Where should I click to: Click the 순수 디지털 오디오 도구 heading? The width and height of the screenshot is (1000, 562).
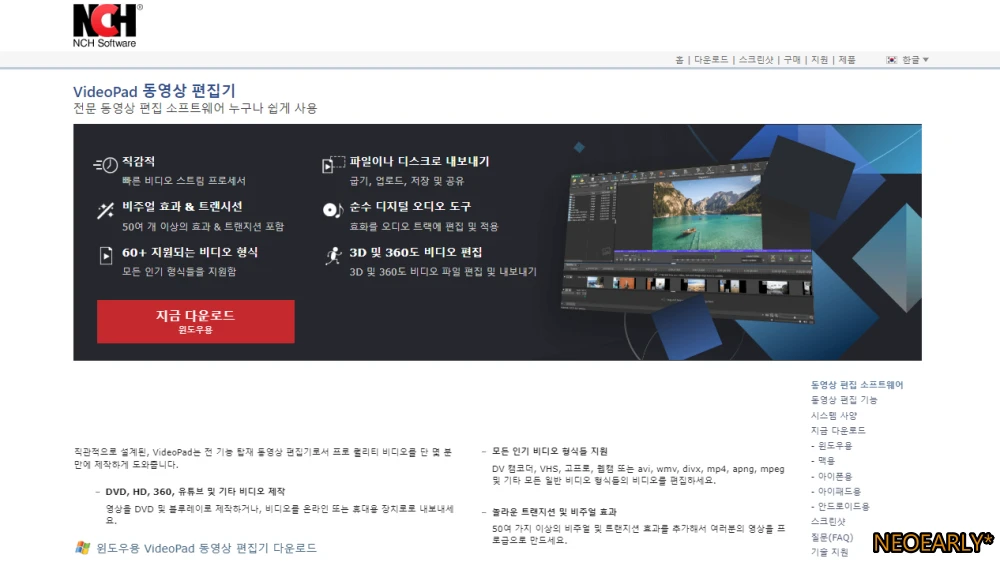pos(410,207)
